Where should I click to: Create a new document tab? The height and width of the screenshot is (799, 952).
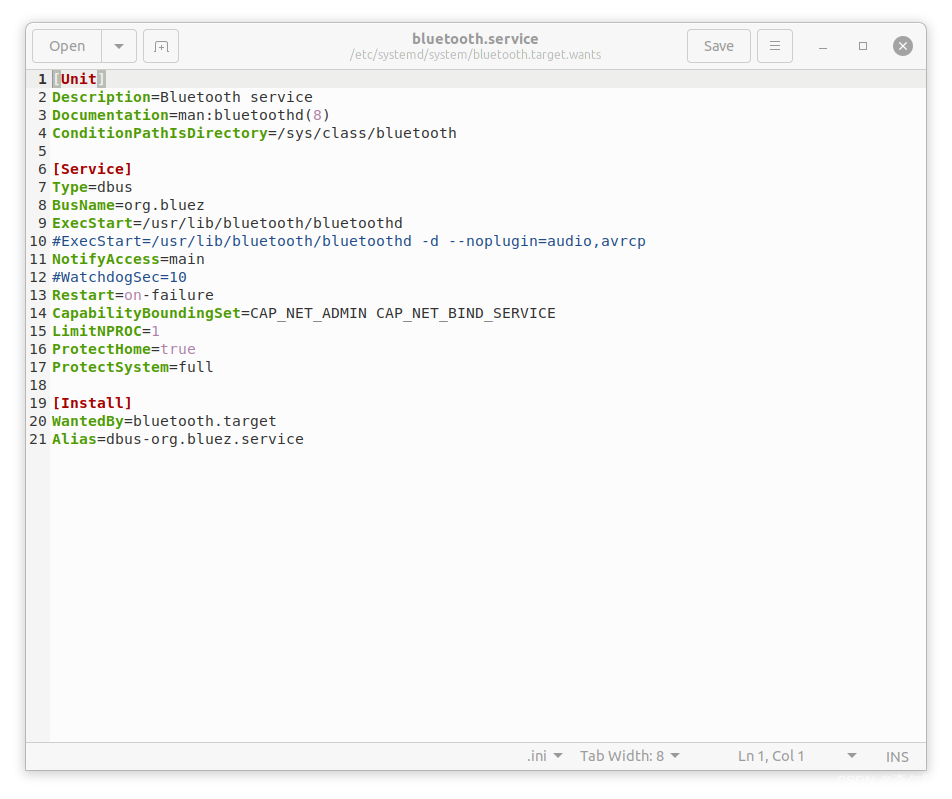pos(161,46)
